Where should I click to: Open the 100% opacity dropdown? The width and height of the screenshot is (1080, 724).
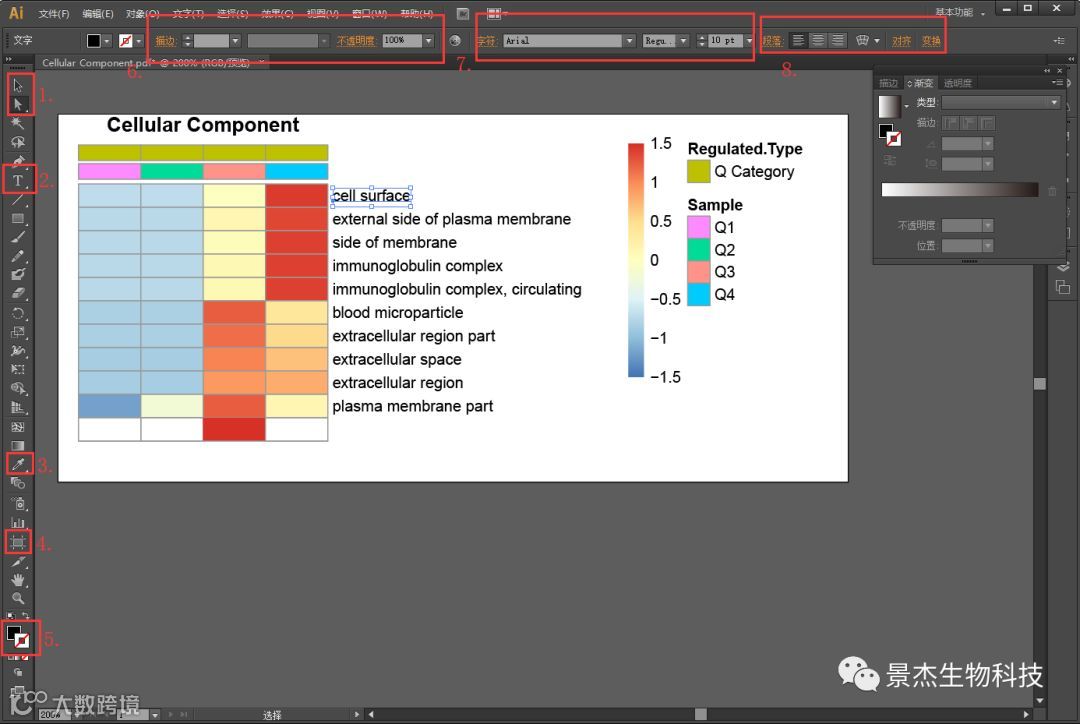tap(428, 41)
